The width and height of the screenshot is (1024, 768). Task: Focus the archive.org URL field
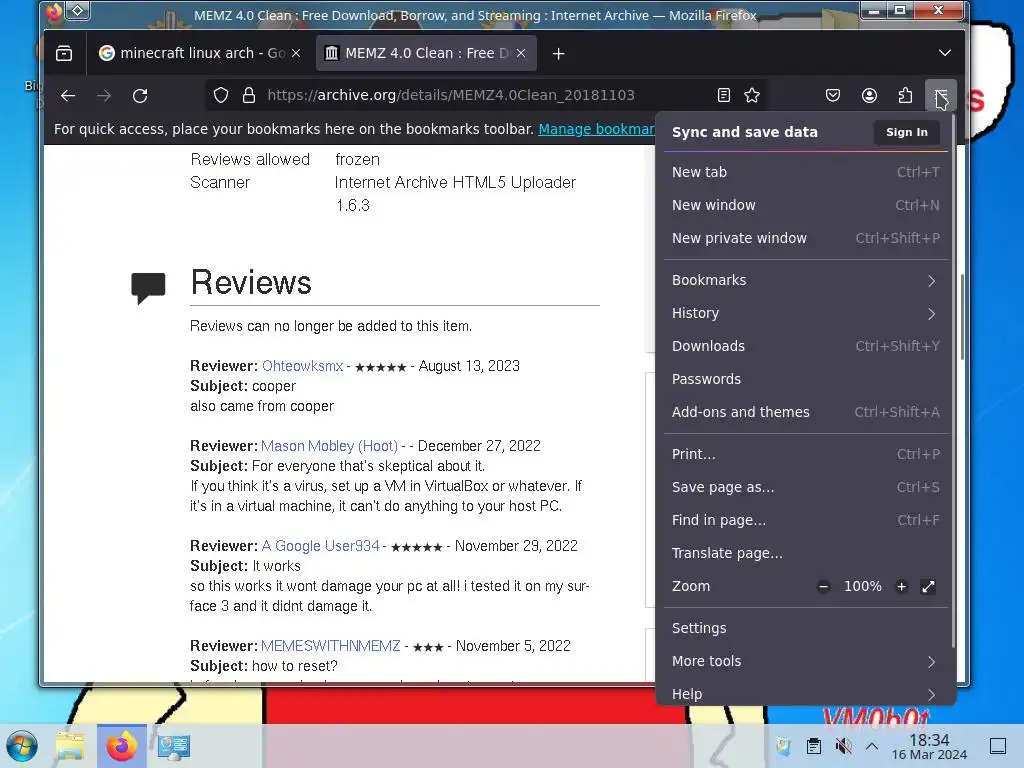click(451, 95)
